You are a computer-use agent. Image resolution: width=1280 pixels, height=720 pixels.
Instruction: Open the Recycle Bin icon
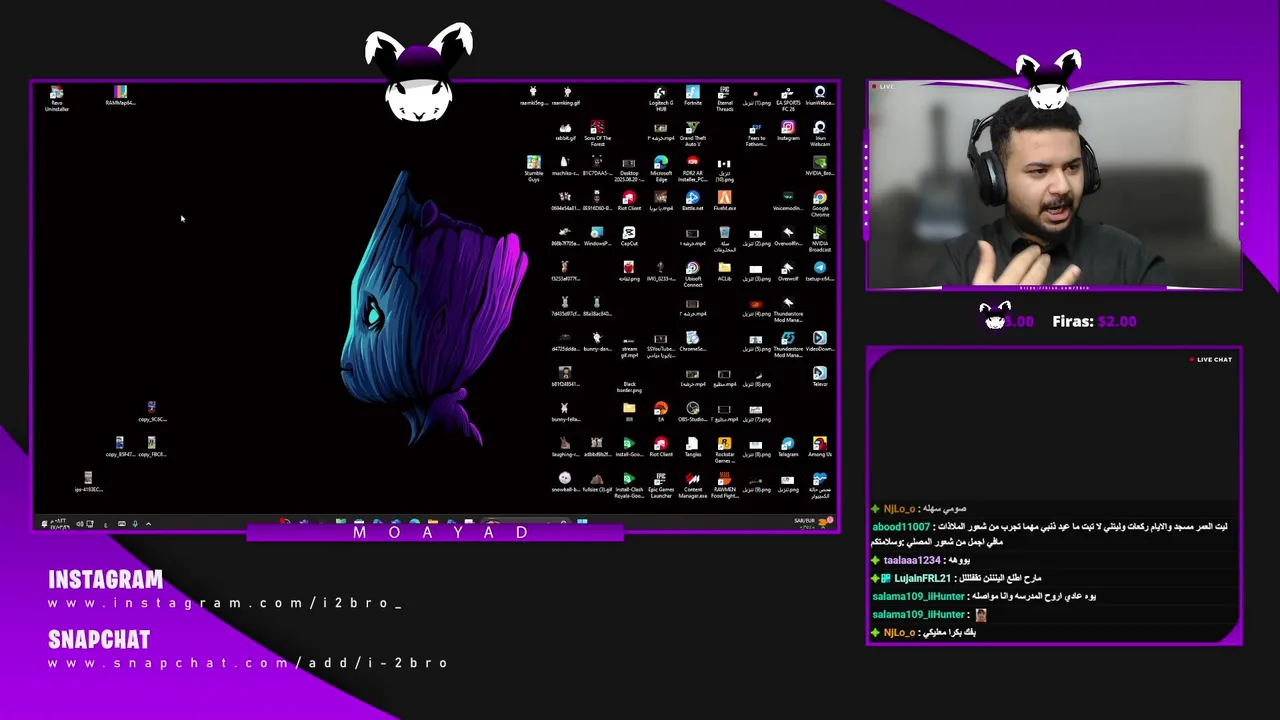(724, 239)
